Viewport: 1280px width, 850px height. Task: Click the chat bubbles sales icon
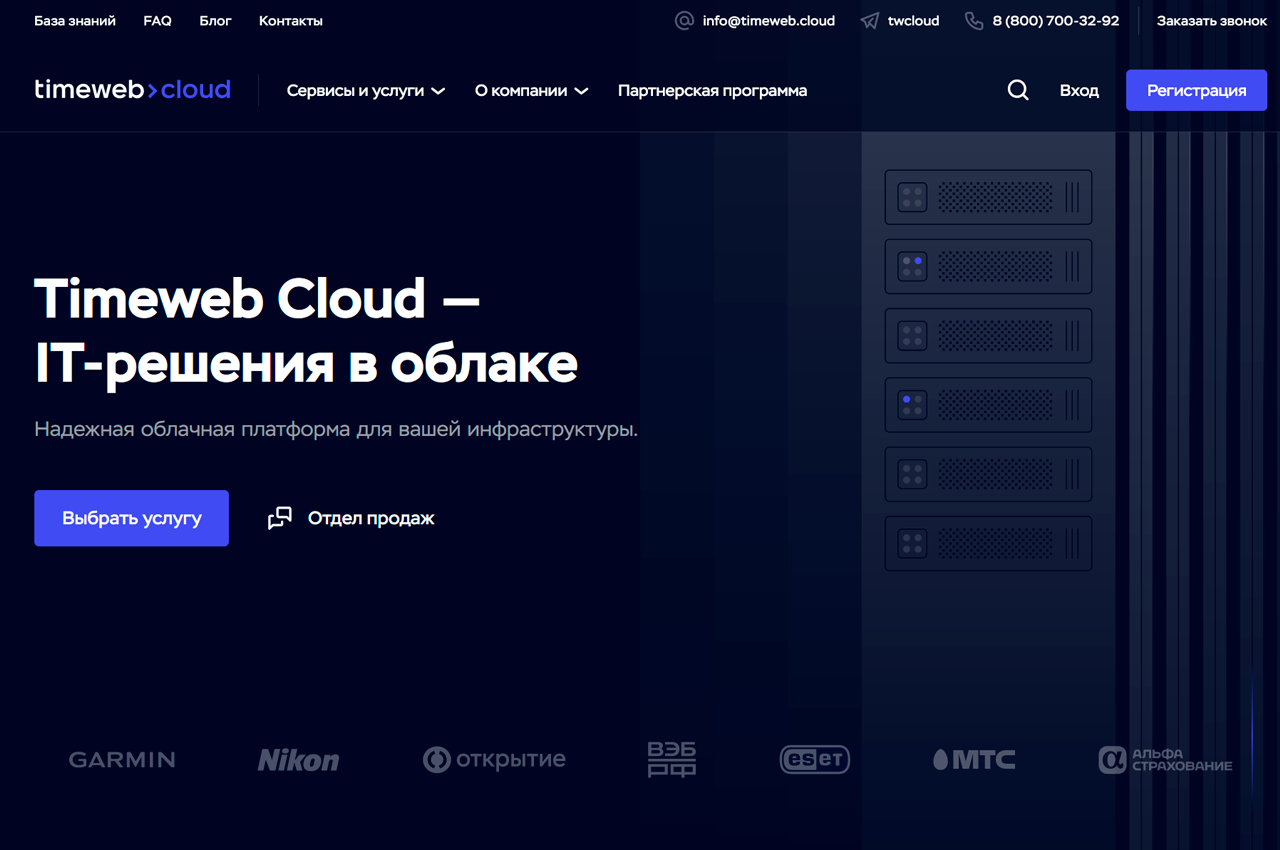[280, 518]
